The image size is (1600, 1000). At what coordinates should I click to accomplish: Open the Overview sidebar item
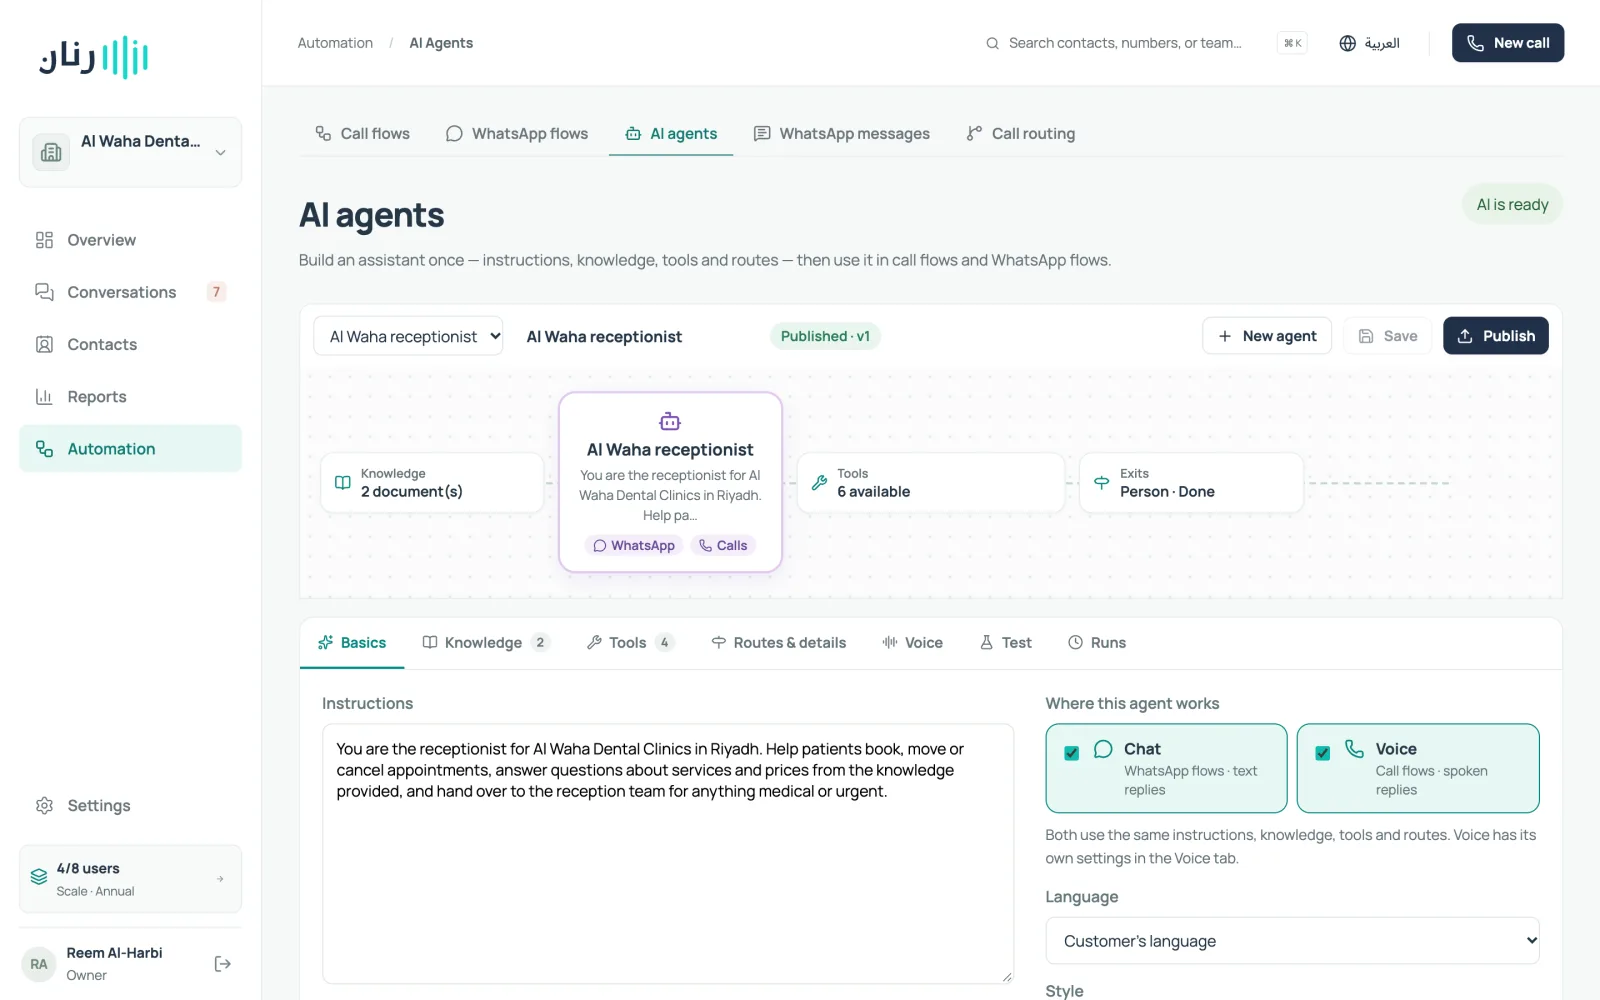coord(130,240)
